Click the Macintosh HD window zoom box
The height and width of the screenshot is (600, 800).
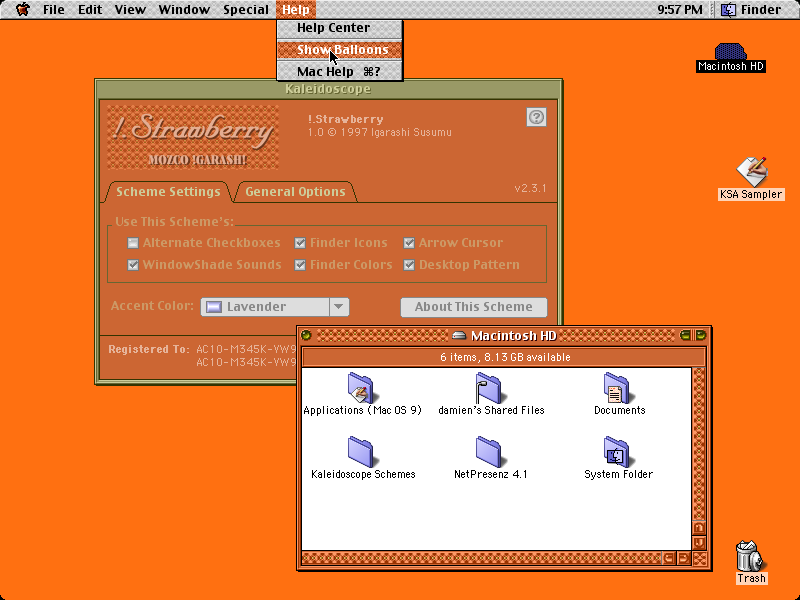tap(685, 335)
